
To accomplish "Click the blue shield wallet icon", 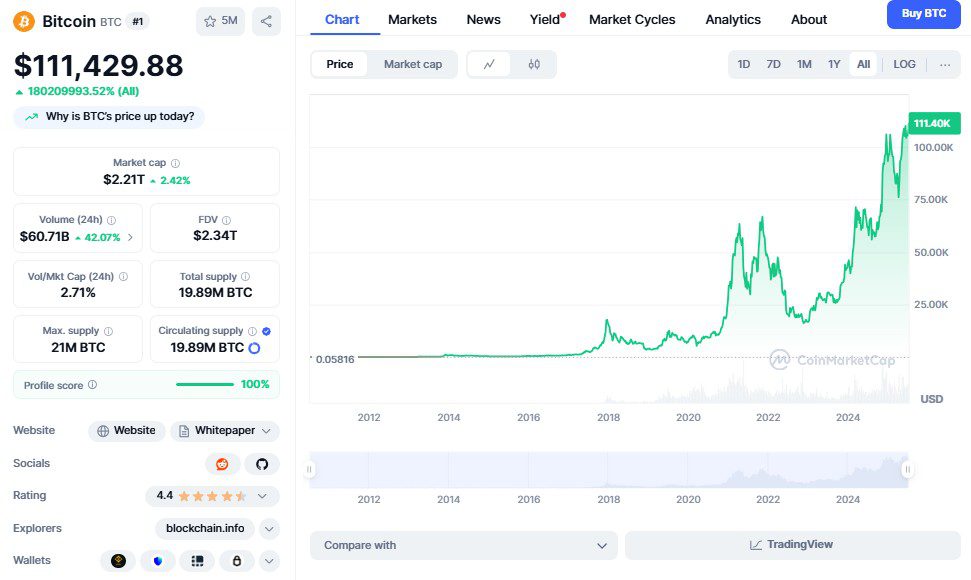I will click(x=157, y=561).
